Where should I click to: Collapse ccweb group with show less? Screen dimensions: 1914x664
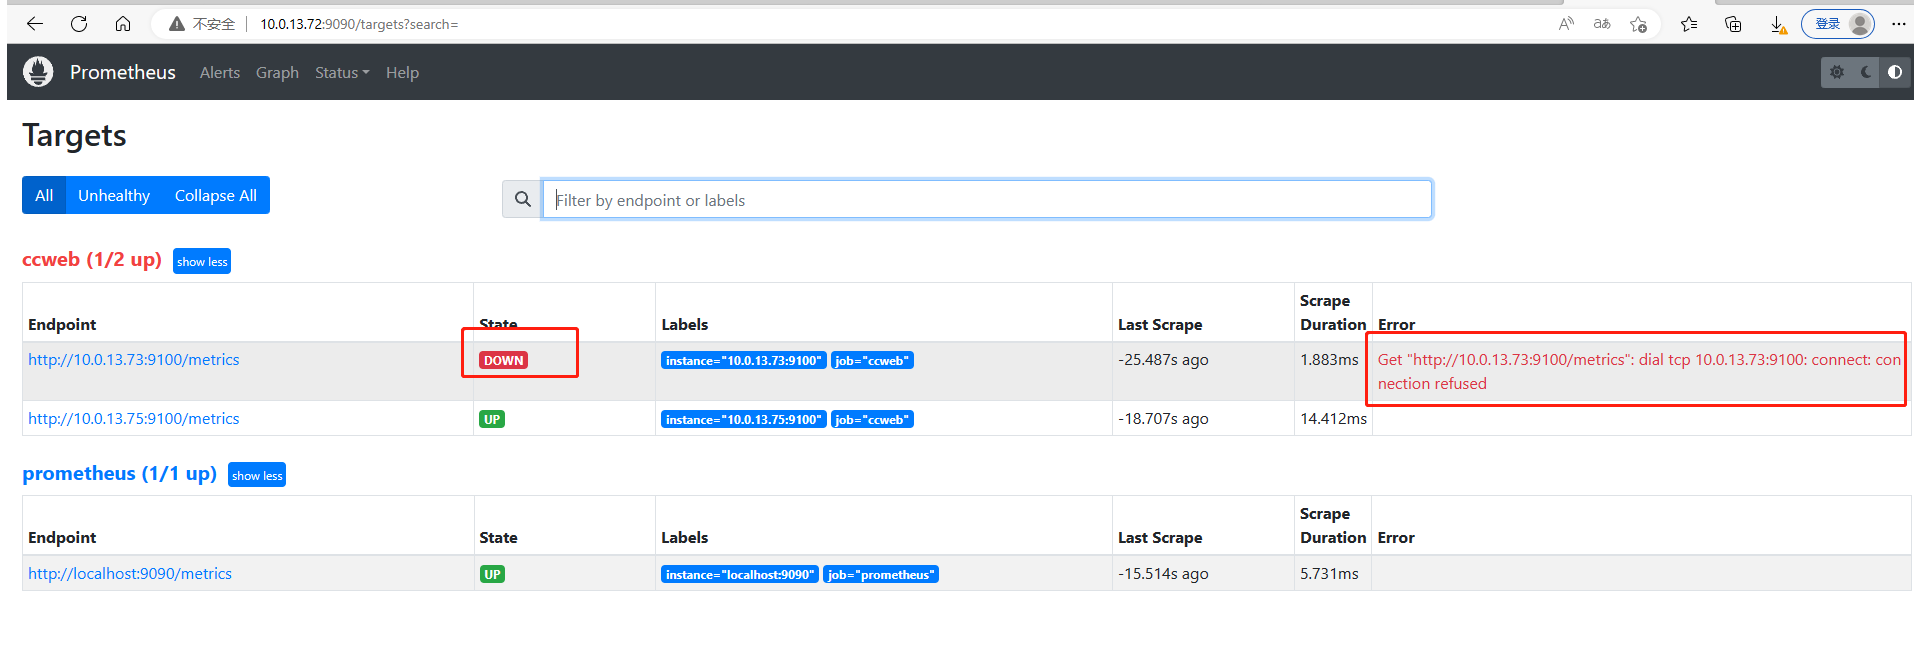[x=202, y=261]
